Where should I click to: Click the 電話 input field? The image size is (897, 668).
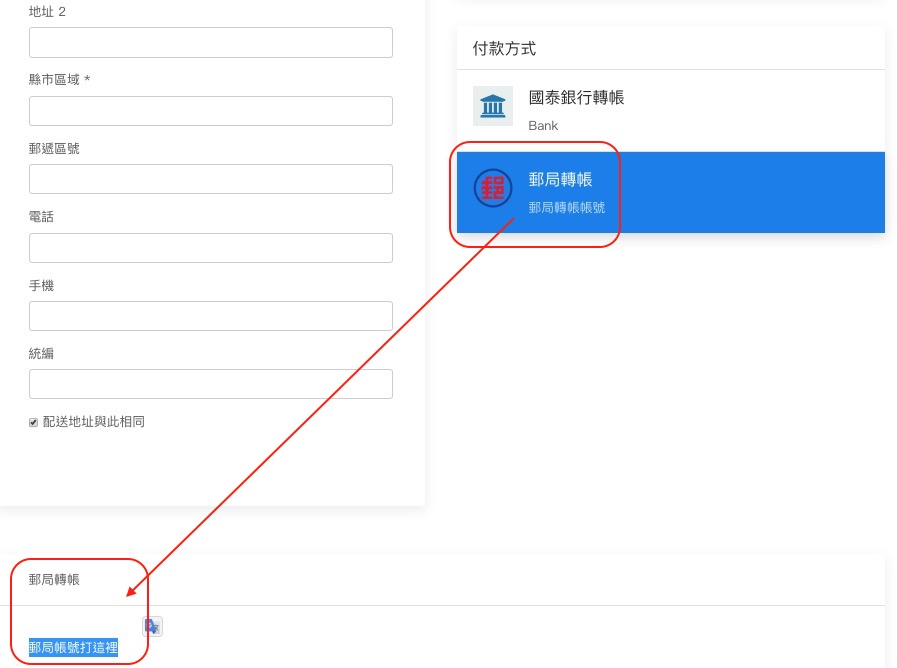pos(210,248)
